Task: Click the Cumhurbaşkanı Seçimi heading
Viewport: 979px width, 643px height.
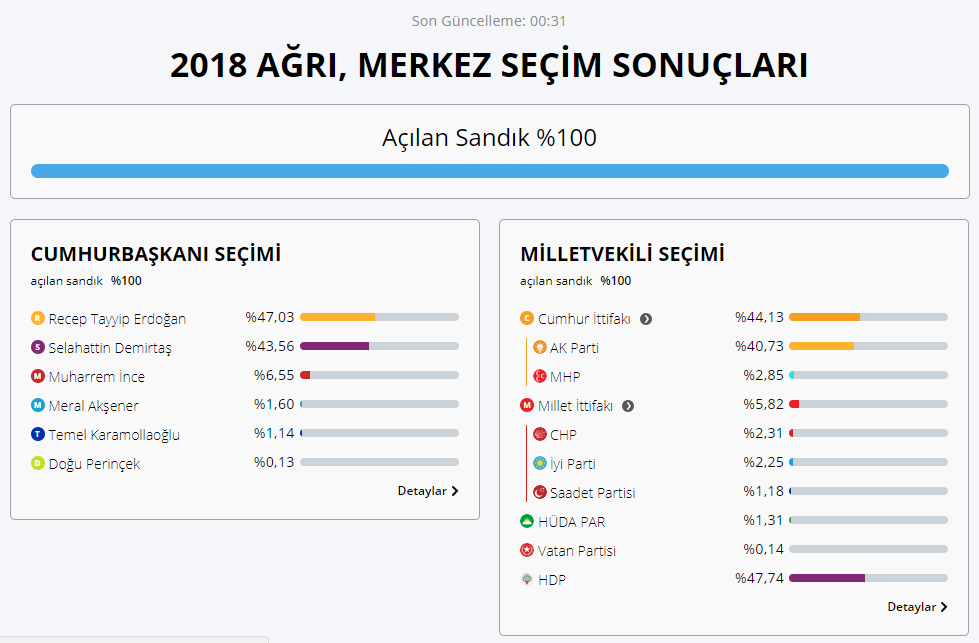Action: [156, 254]
